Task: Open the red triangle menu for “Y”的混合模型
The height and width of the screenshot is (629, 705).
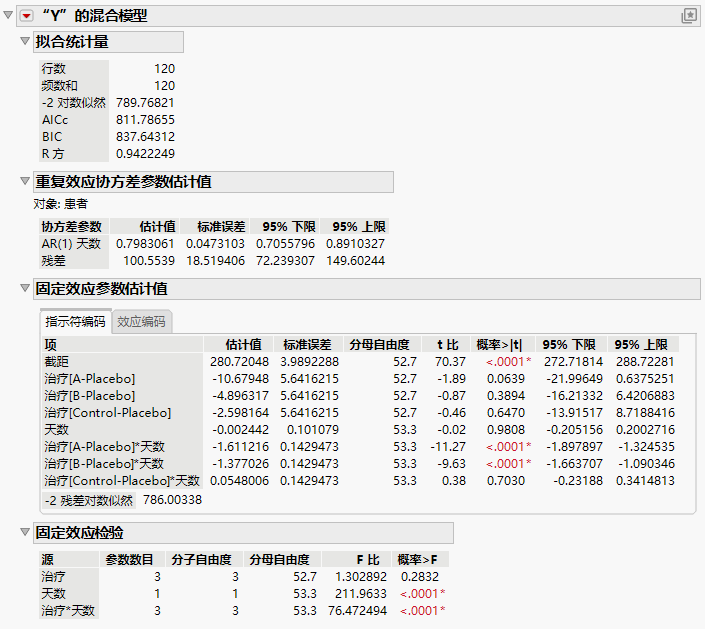Action: tap(27, 16)
